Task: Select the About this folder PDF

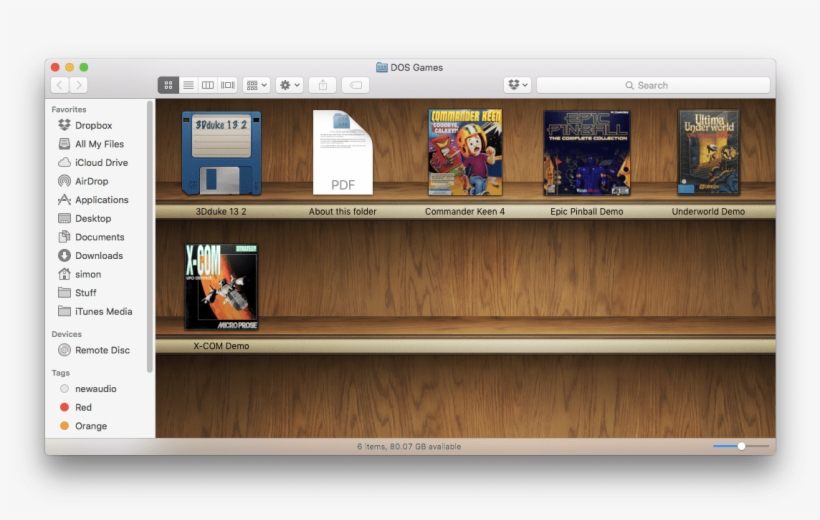Action: click(343, 152)
